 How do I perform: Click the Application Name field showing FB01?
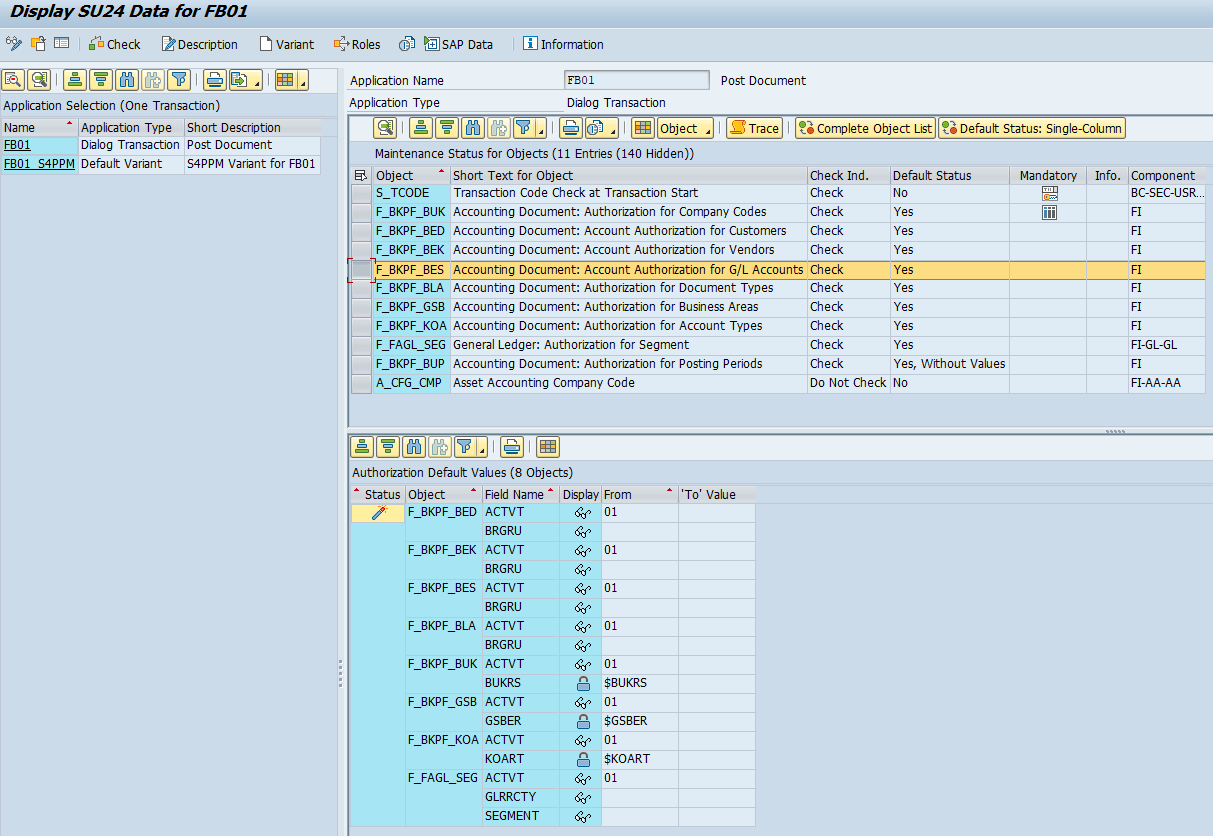tap(636, 80)
